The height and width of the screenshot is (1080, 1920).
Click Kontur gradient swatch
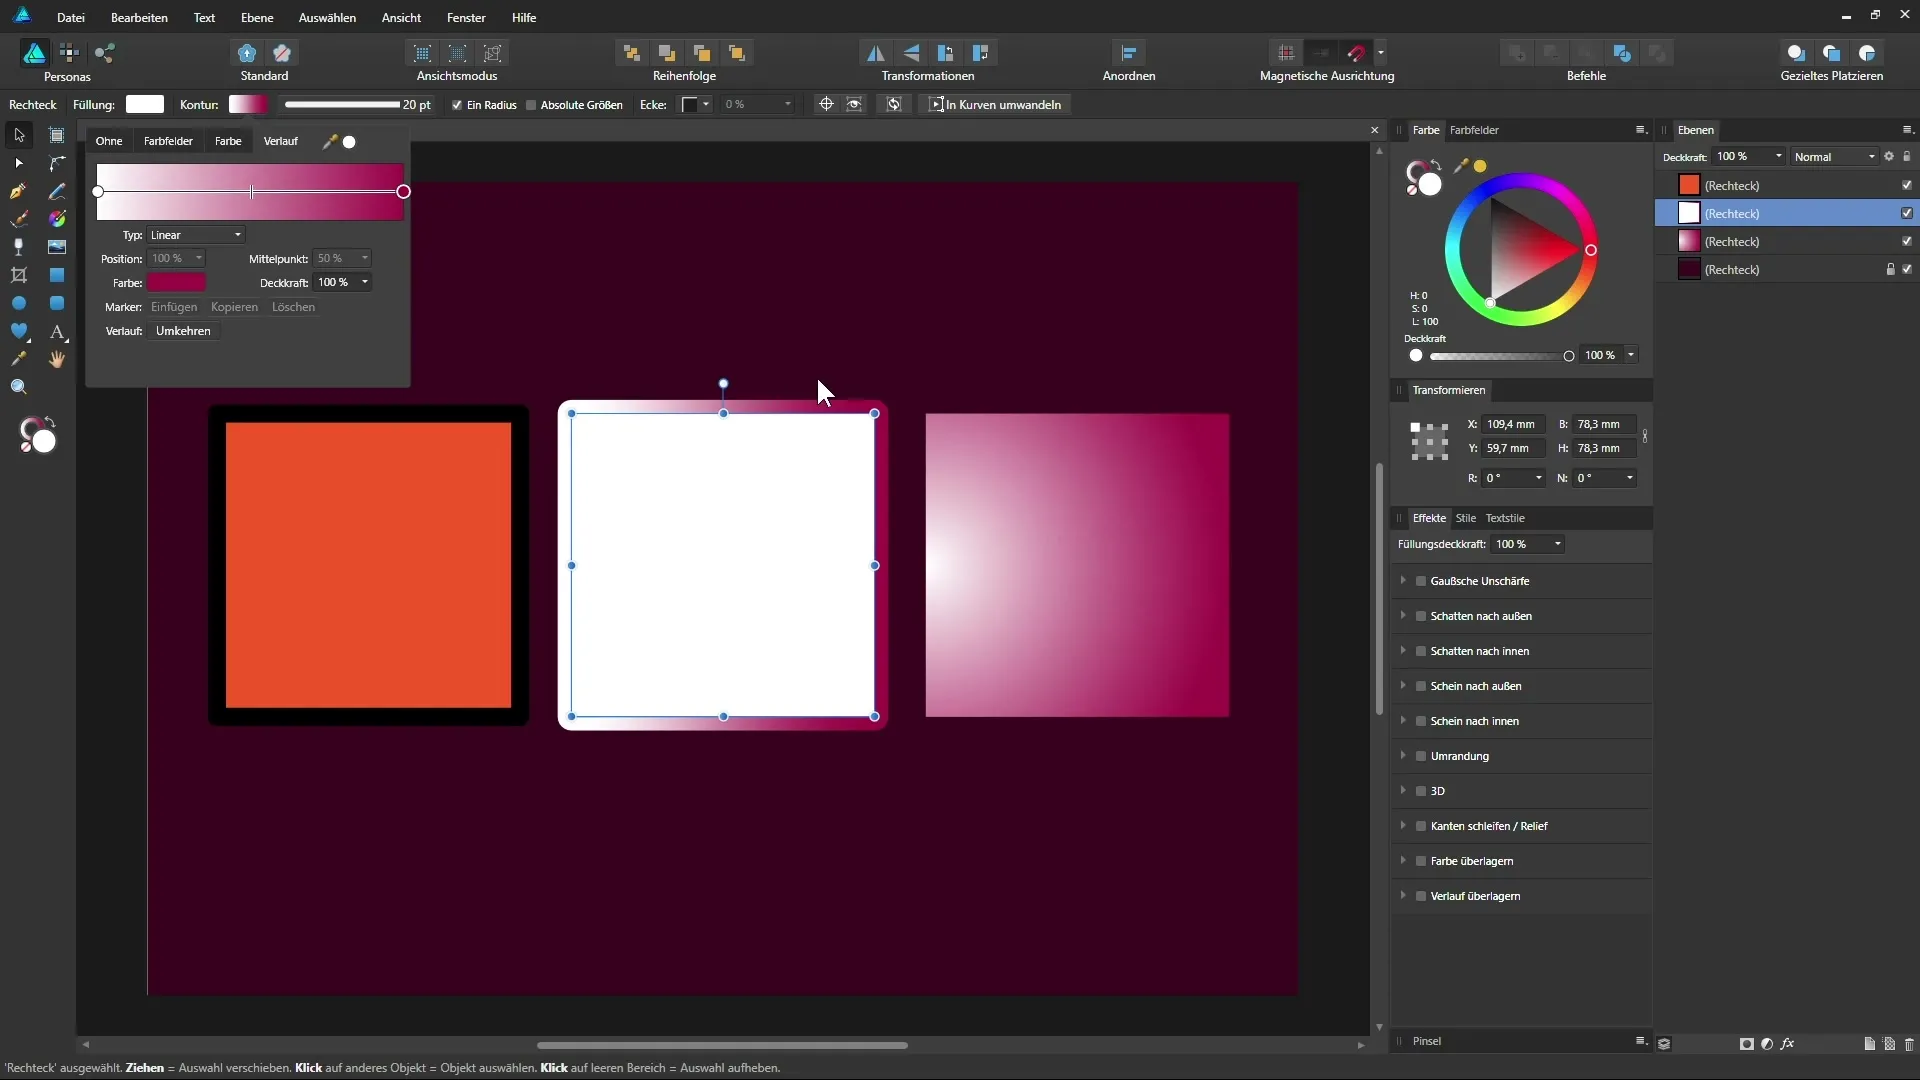[x=248, y=105]
